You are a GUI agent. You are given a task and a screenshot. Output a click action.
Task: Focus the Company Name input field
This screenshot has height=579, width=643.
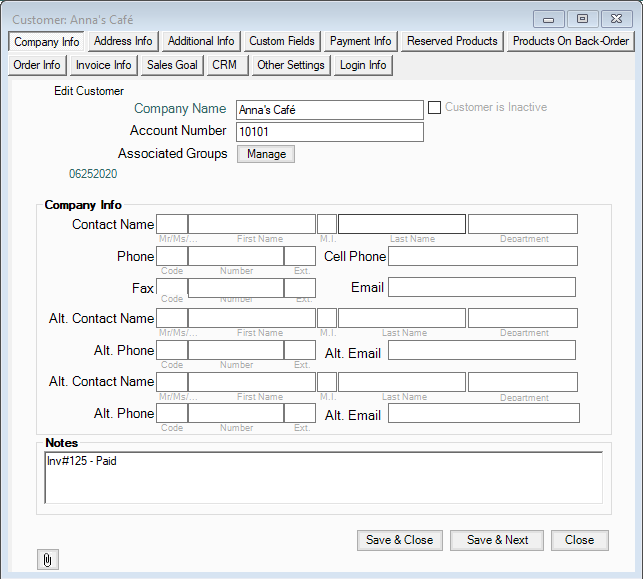point(329,110)
